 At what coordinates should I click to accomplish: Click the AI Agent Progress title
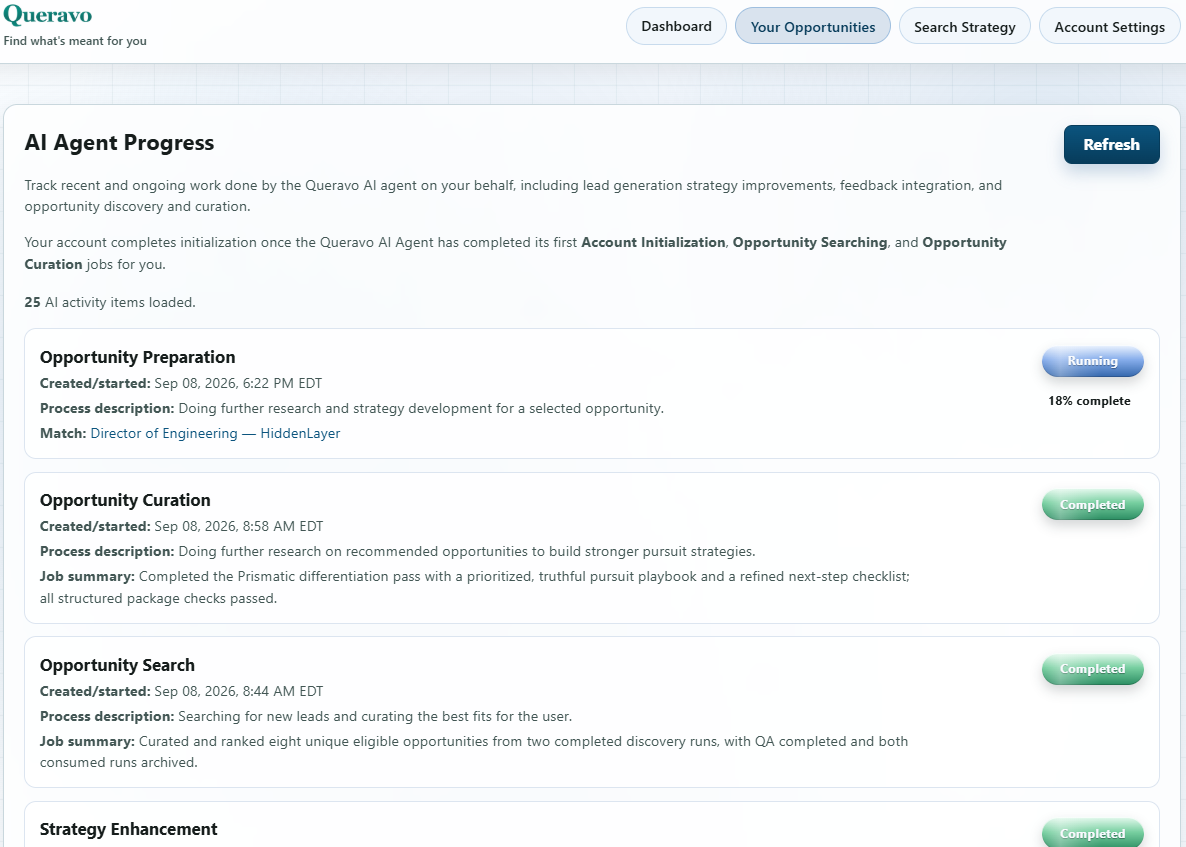click(x=120, y=142)
